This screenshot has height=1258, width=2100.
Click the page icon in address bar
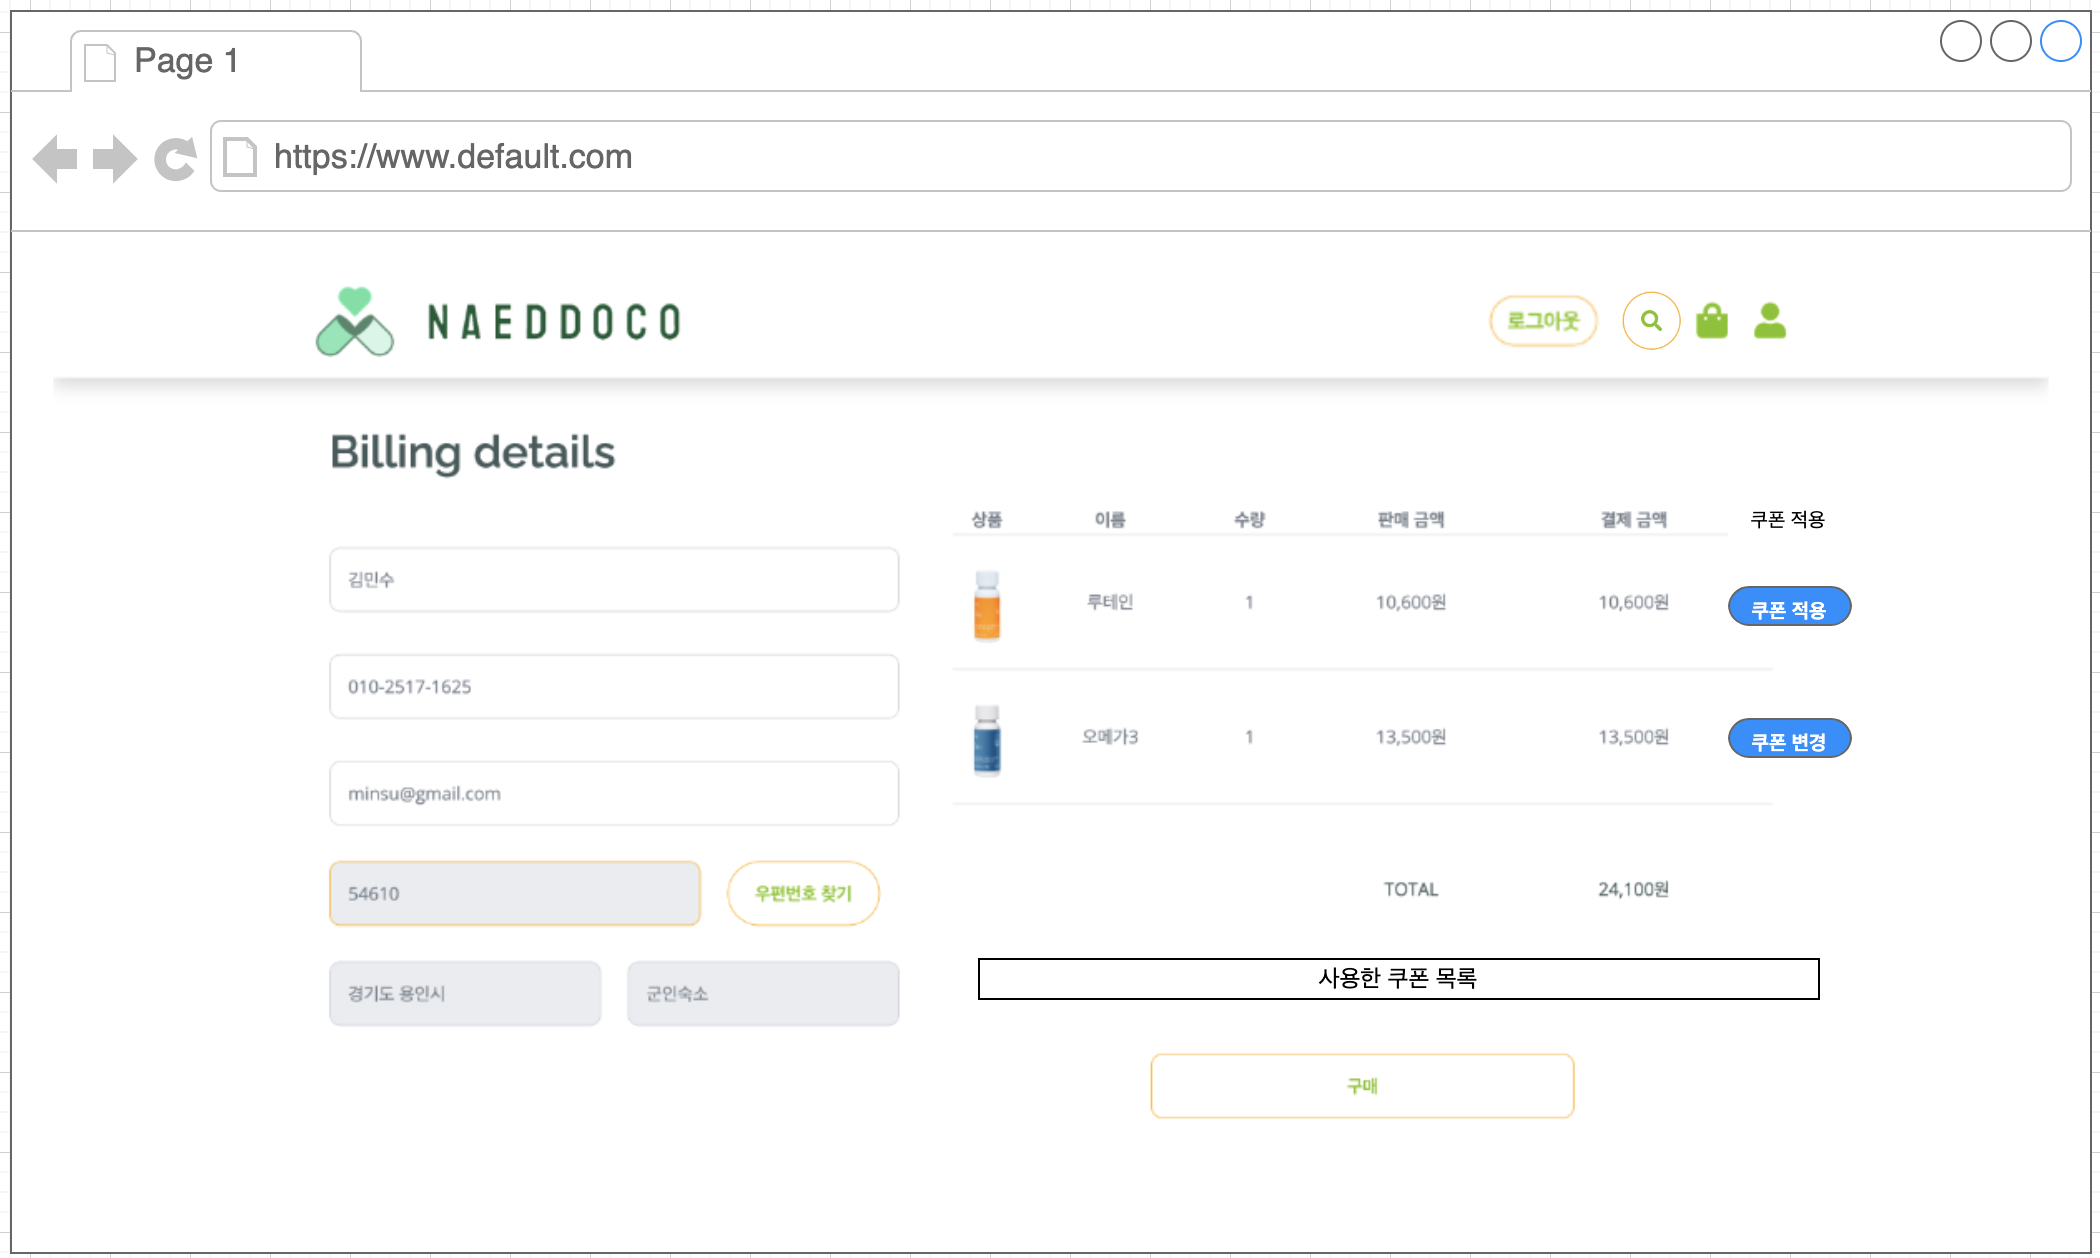pos(240,157)
